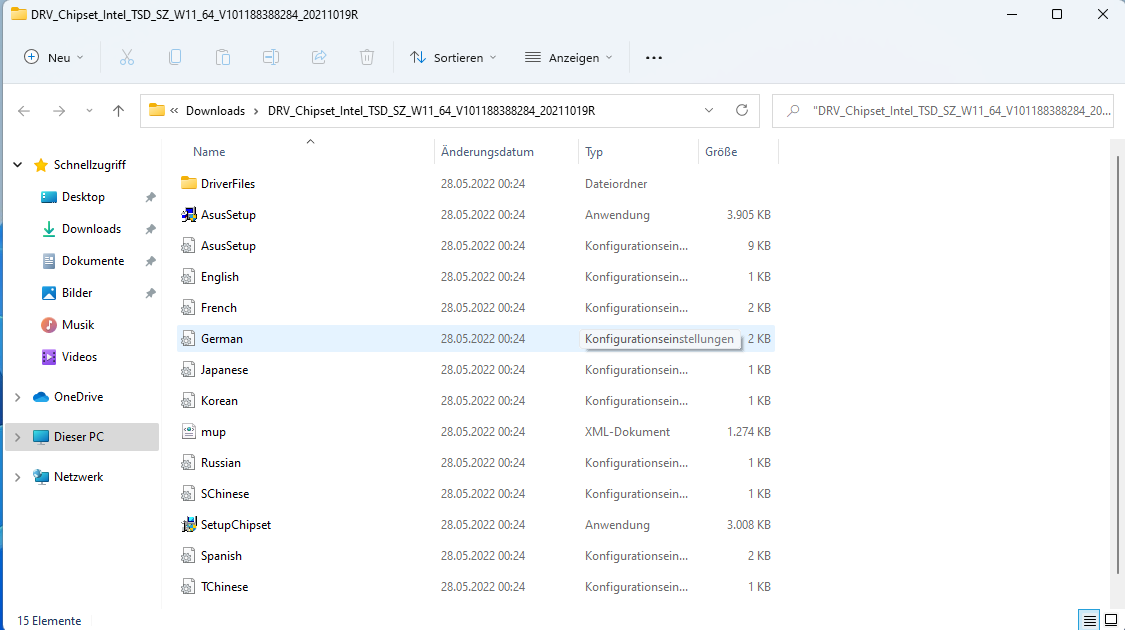The height and width of the screenshot is (630, 1125).
Task: Click the Copy icon in toolbar
Action: [x=175, y=57]
